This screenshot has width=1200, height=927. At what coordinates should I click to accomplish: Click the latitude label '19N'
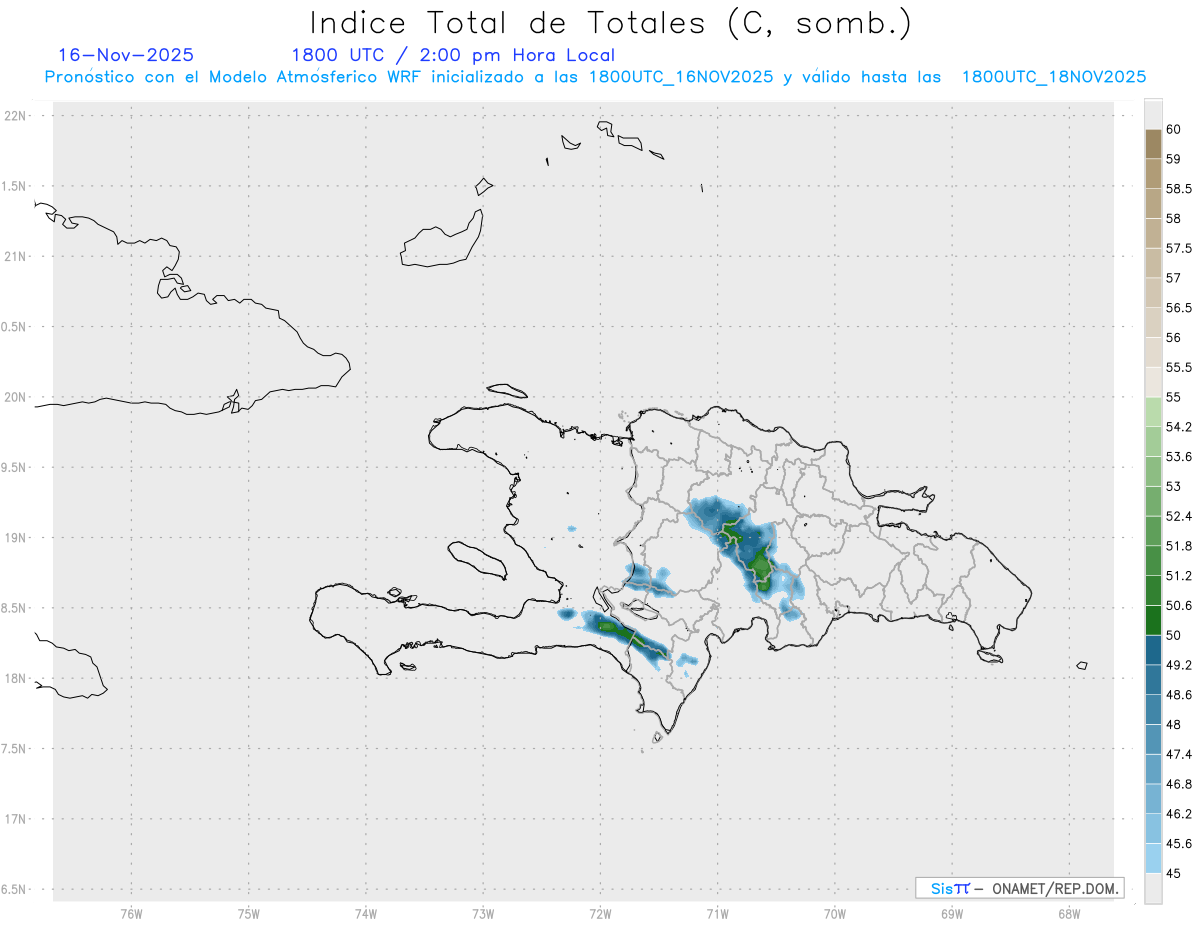click(x=16, y=537)
